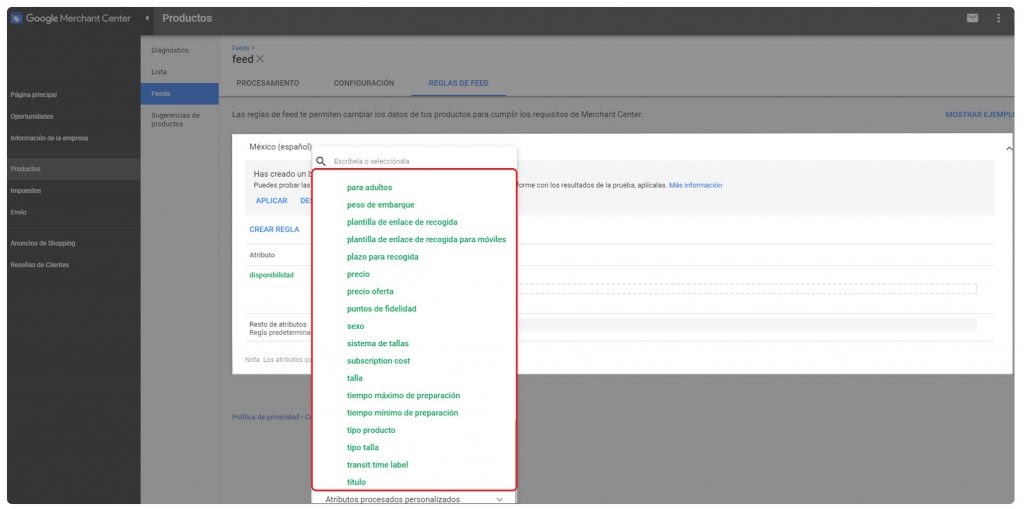Collapse the México (español) panel chevron
This screenshot has height=509, width=1024.
[x=1008, y=149]
